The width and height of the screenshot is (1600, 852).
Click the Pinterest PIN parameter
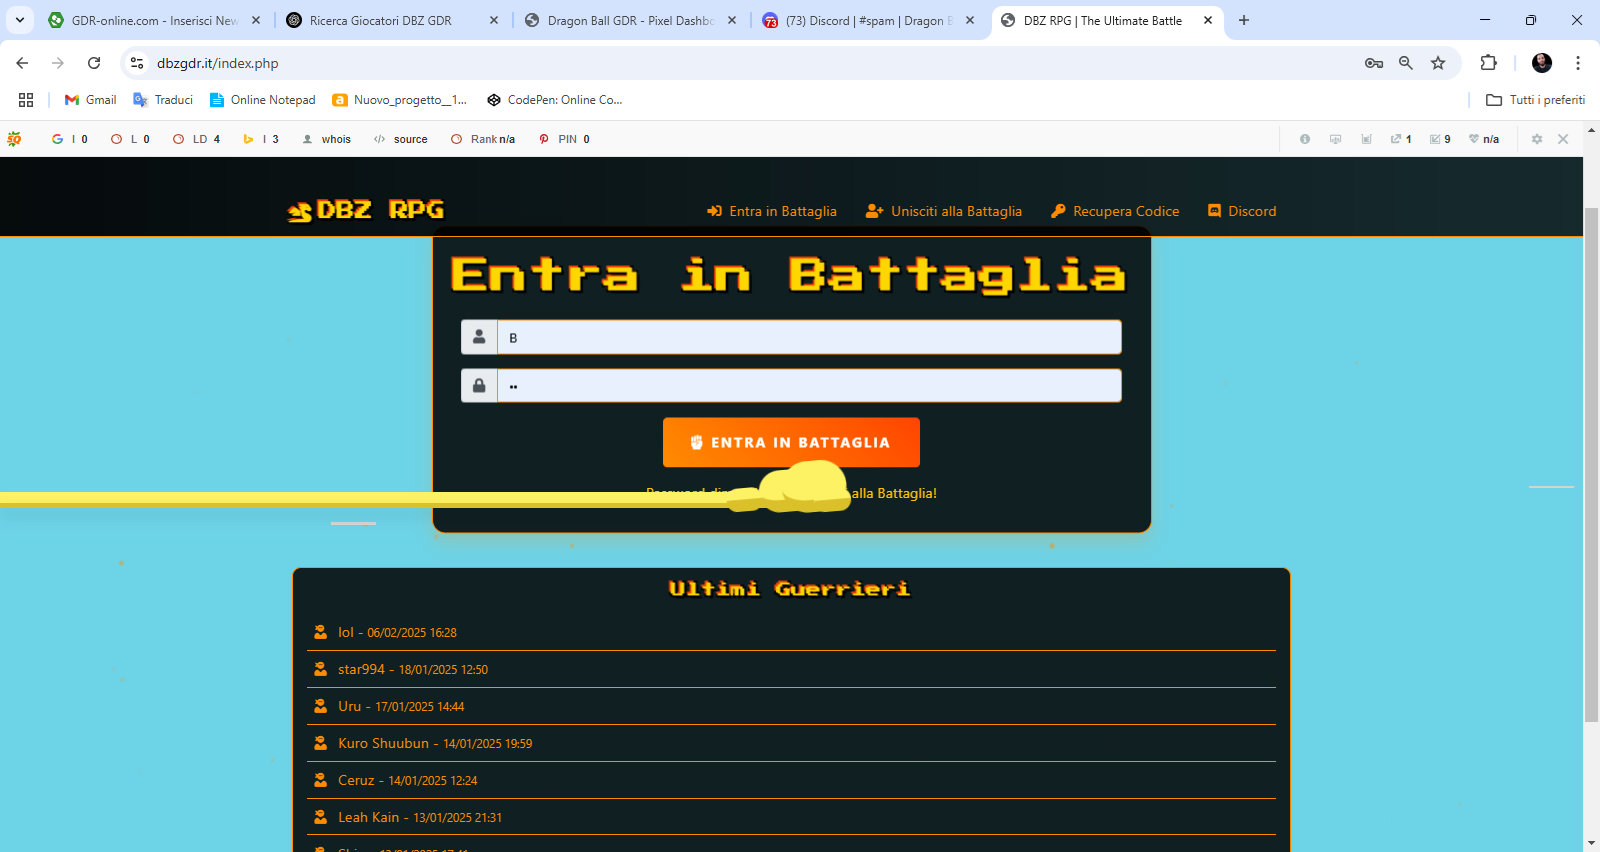click(x=564, y=139)
